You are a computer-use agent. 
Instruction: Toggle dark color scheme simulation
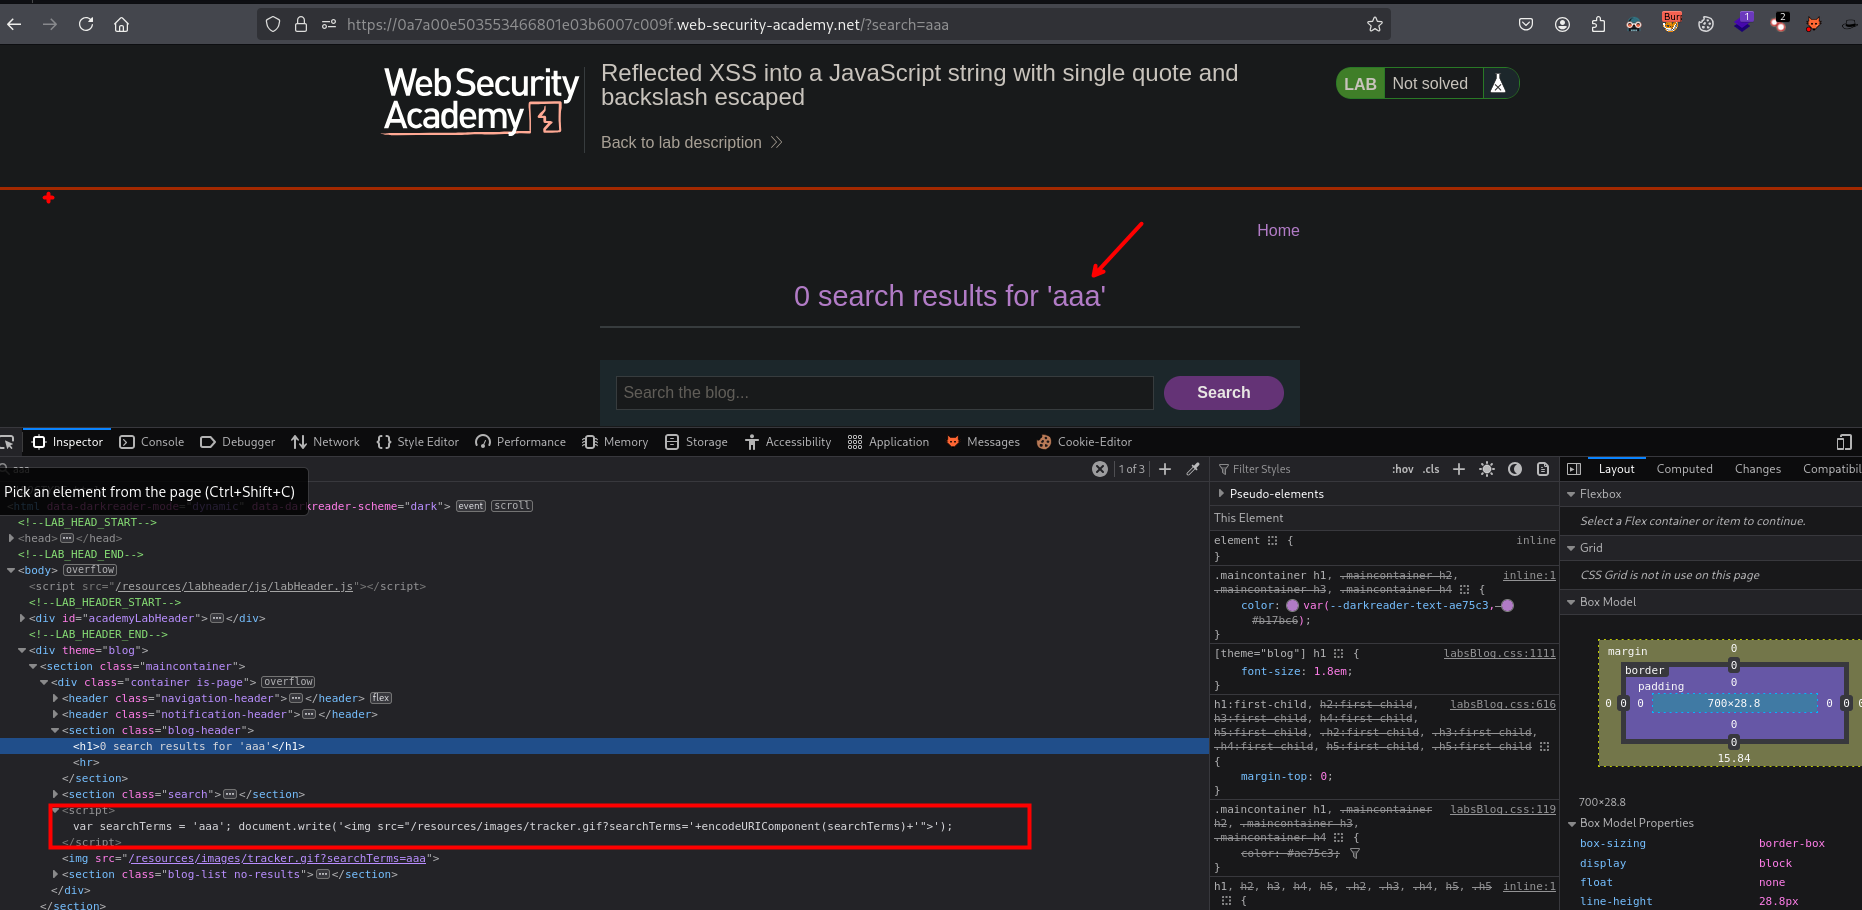click(1515, 469)
